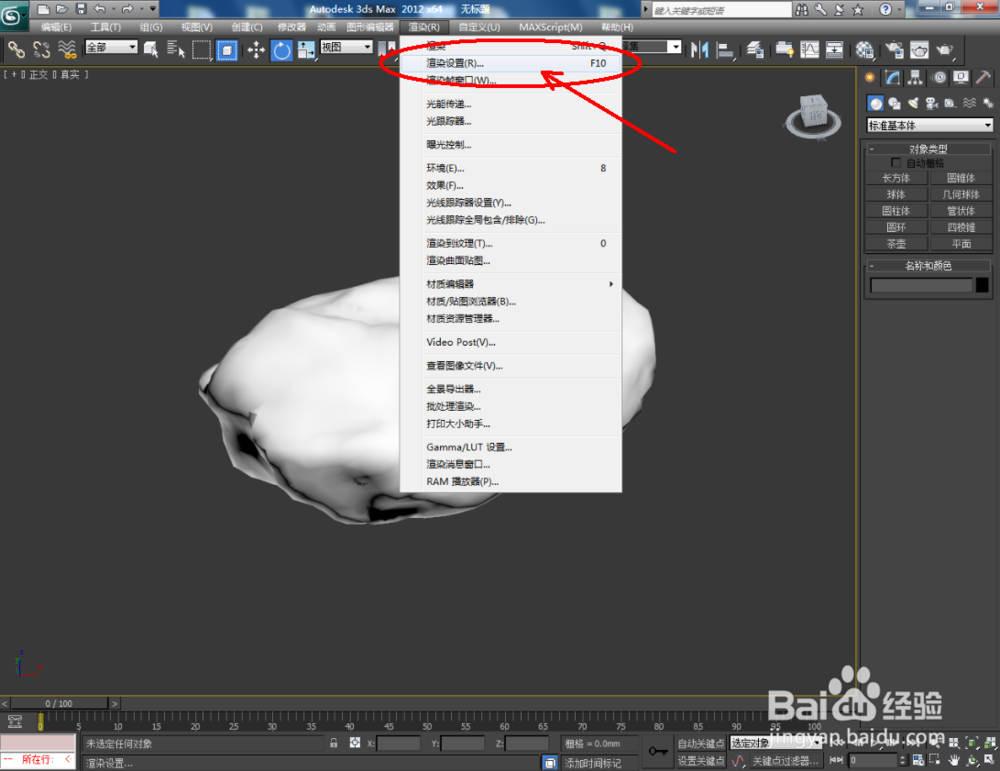1000x771 pixels.
Task: Toggle 设置关键点 set key mode
Action: click(x=701, y=760)
